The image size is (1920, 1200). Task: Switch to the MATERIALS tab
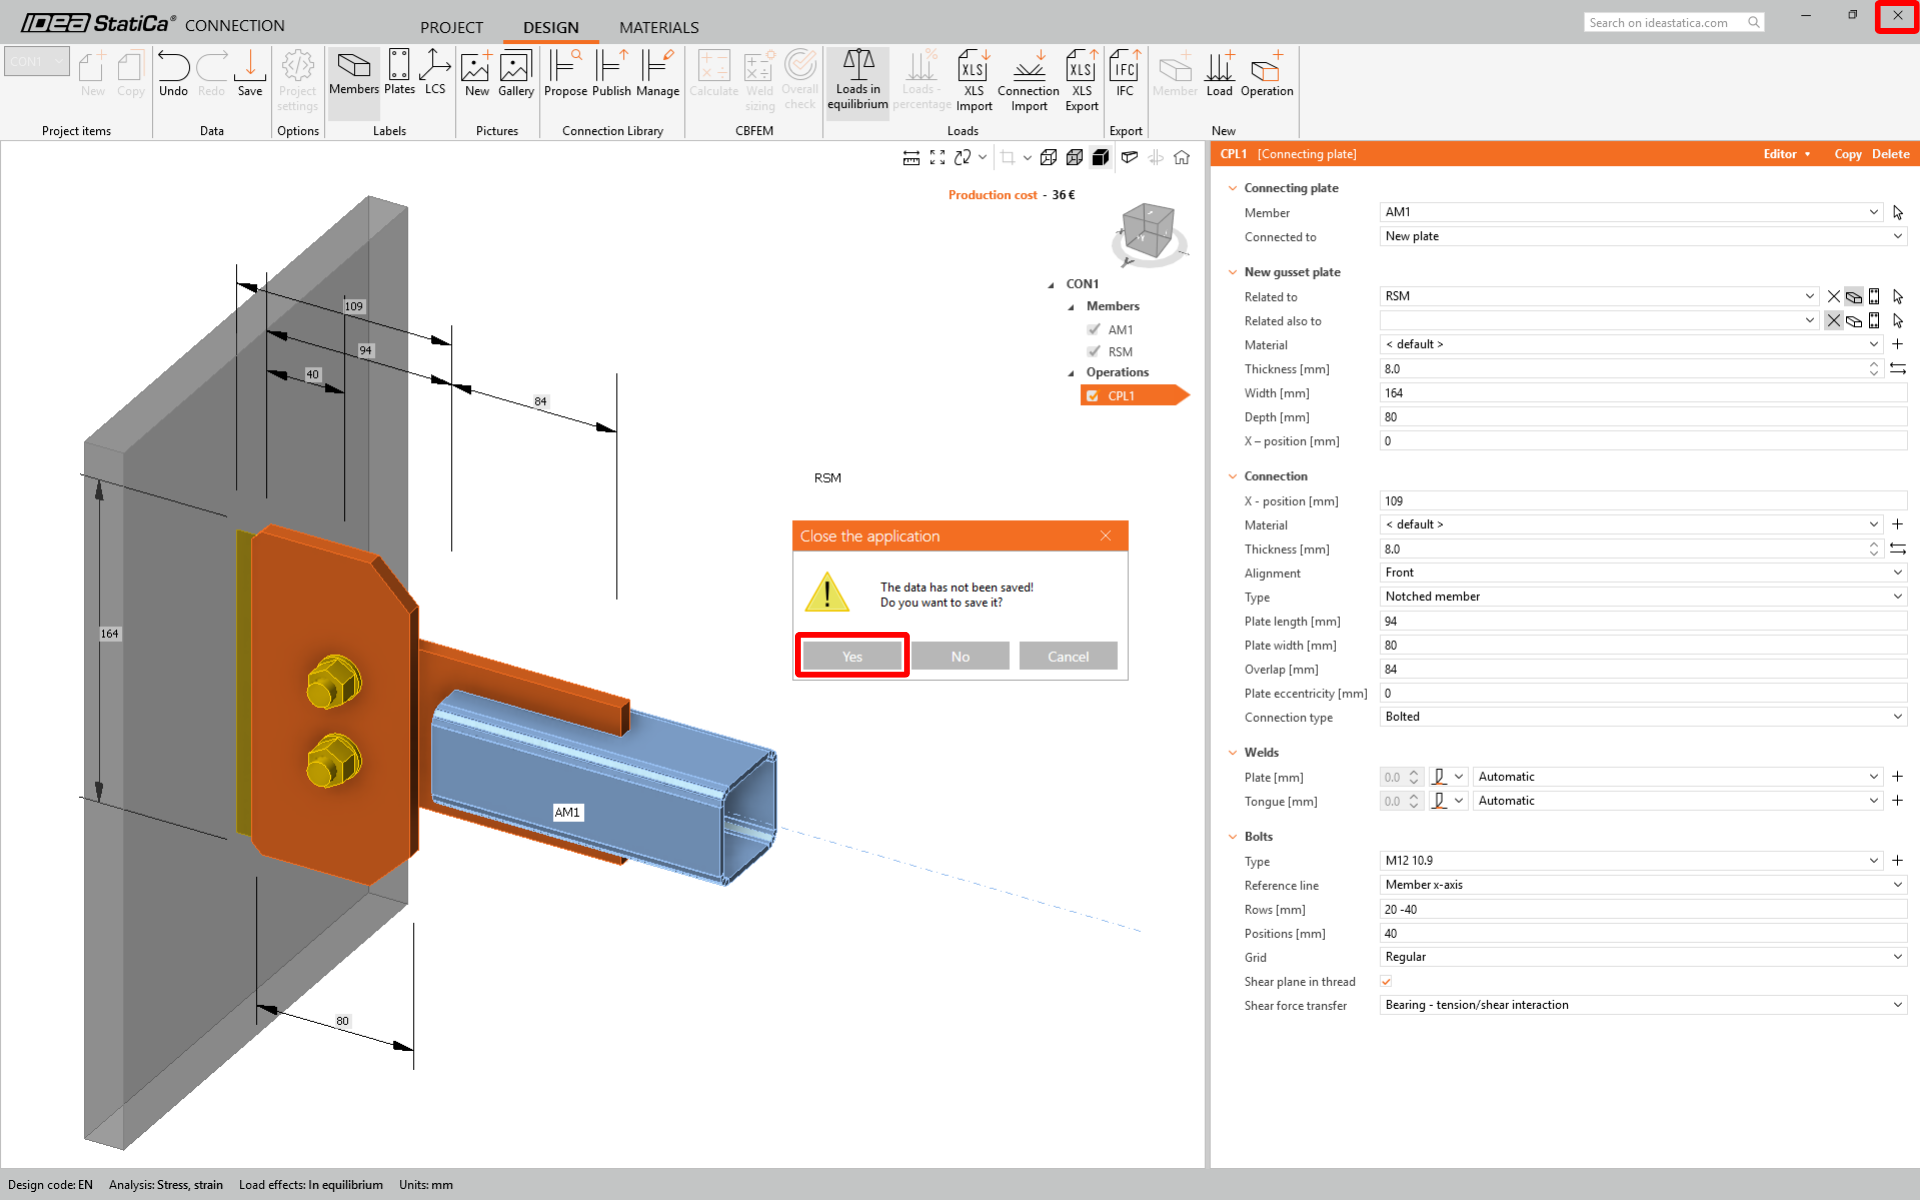click(658, 27)
